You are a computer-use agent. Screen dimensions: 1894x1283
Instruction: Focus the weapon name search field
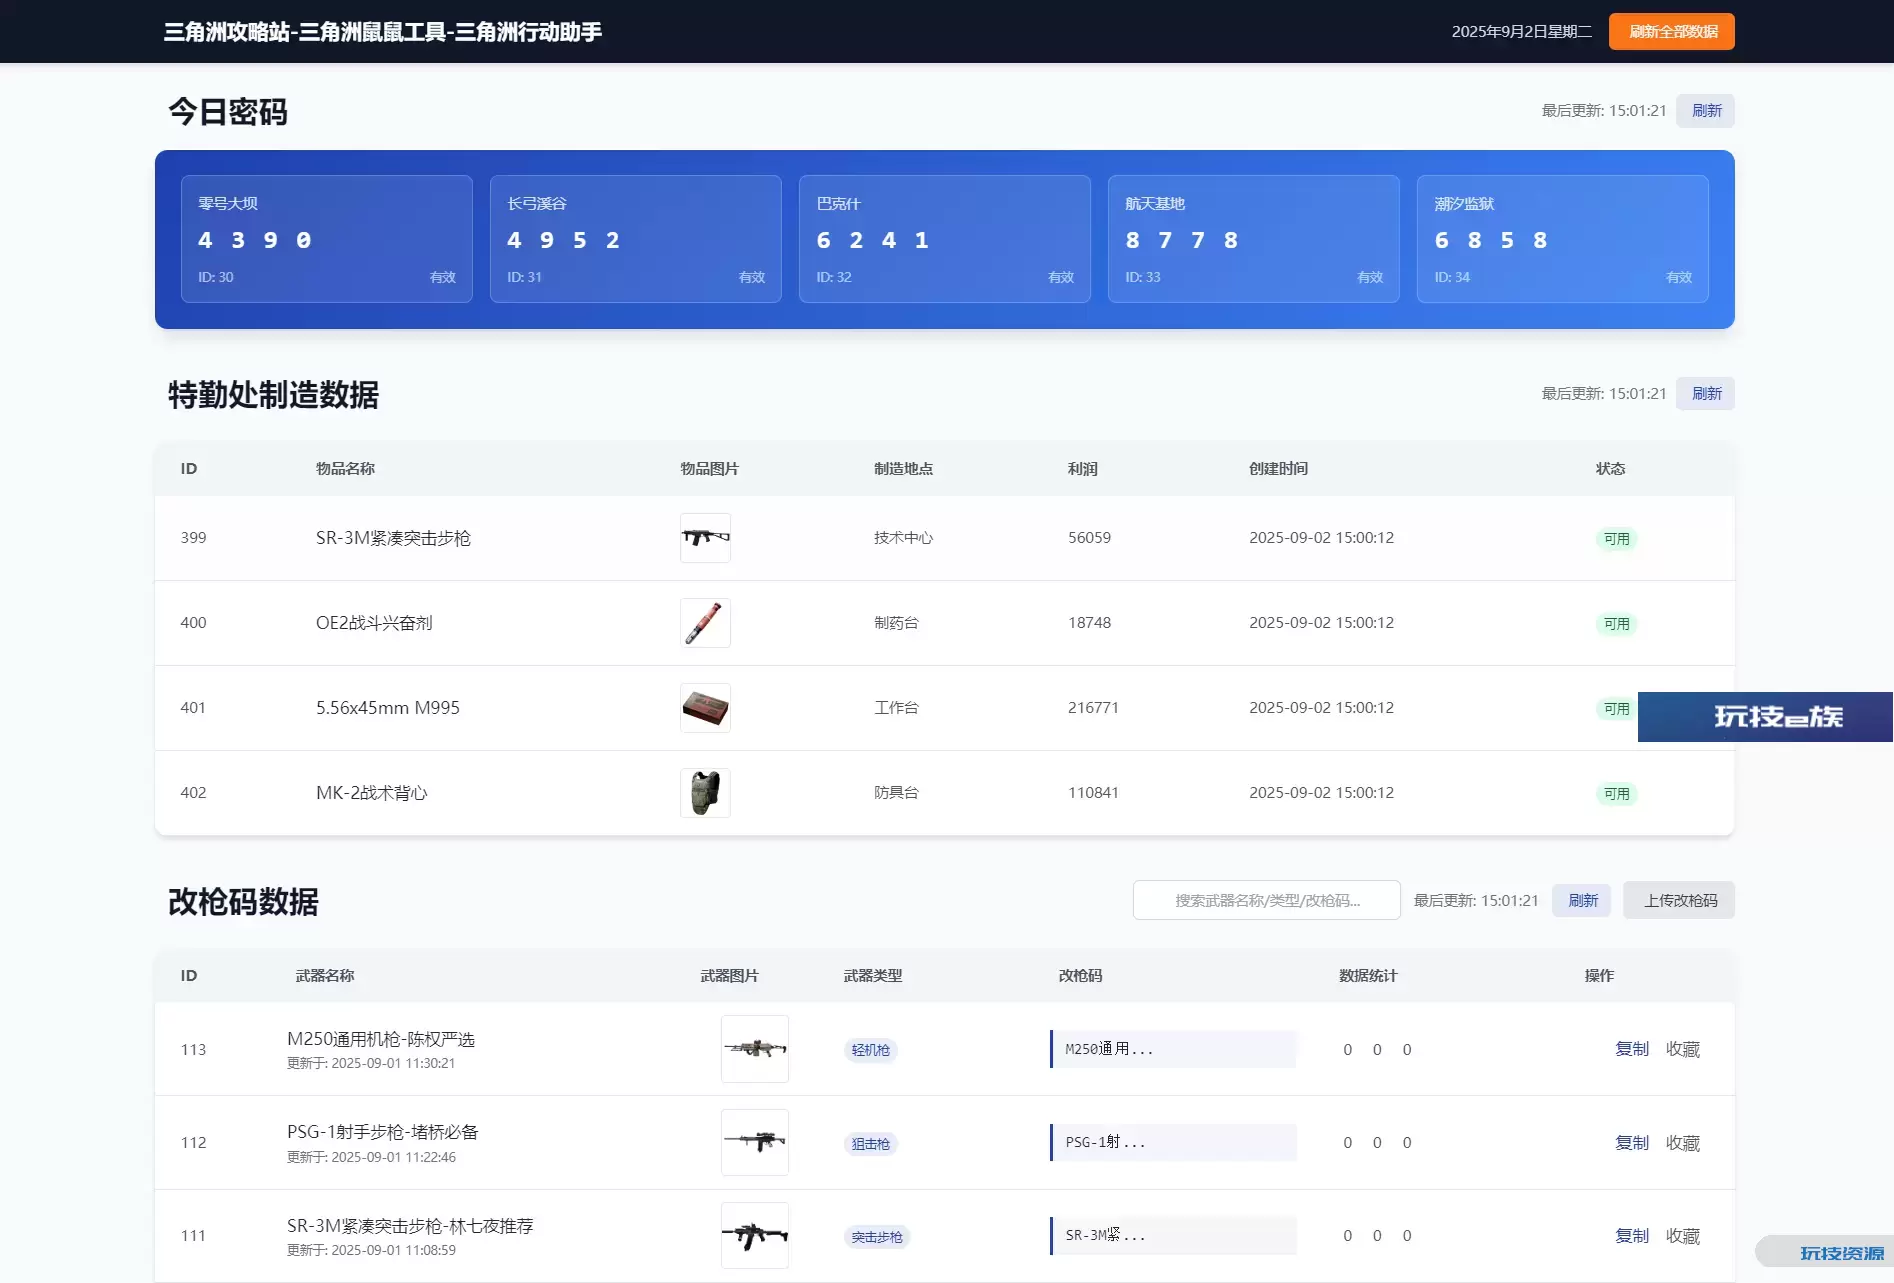click(x=1266, y=901)
